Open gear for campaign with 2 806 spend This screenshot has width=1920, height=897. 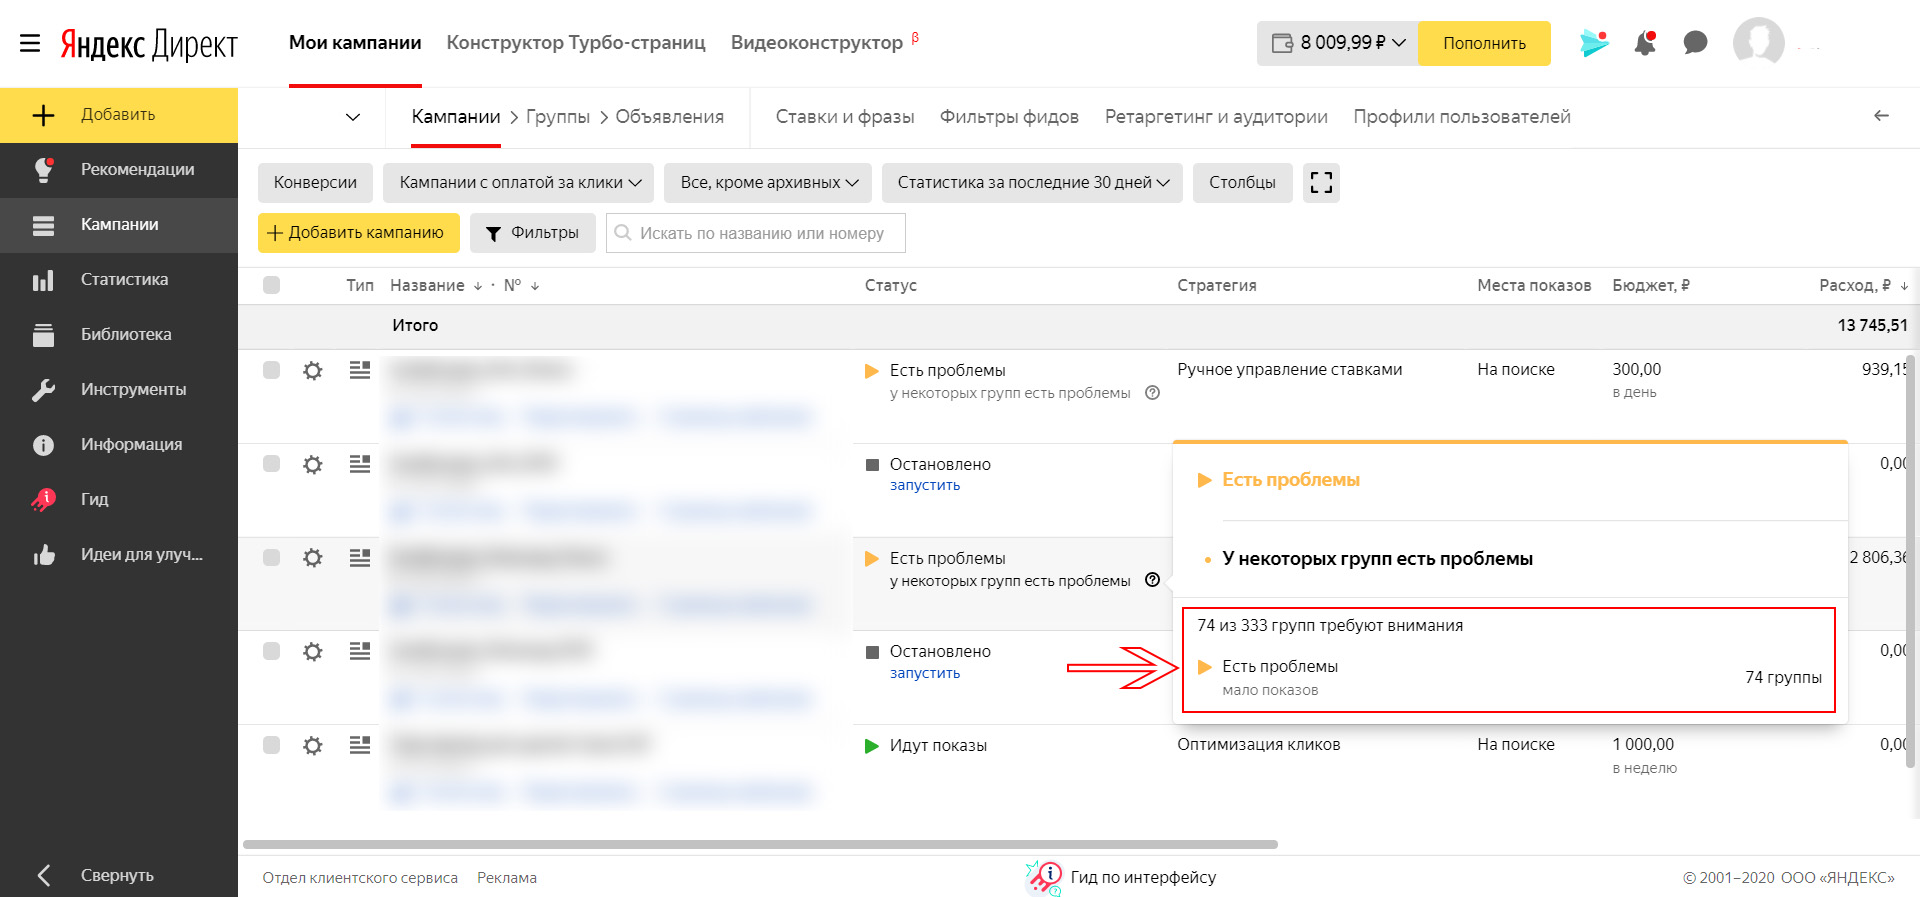pos(313,558)
